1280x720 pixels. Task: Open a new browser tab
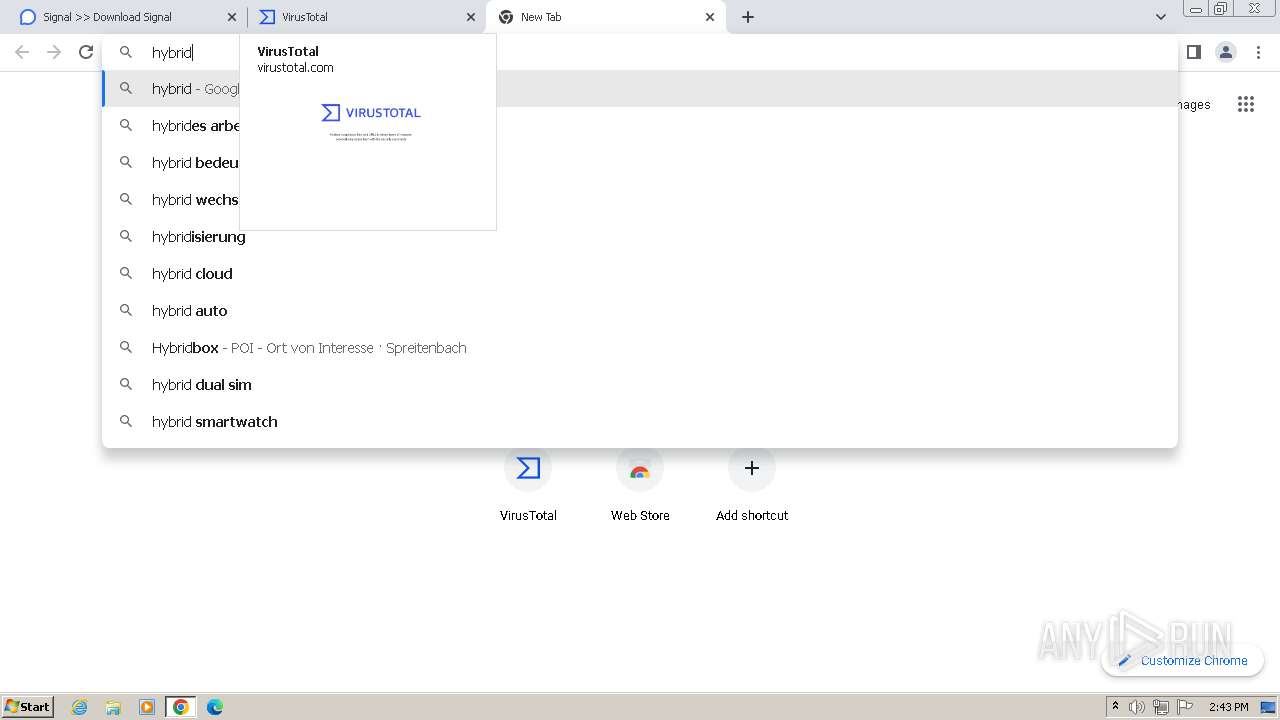point(748,17)
